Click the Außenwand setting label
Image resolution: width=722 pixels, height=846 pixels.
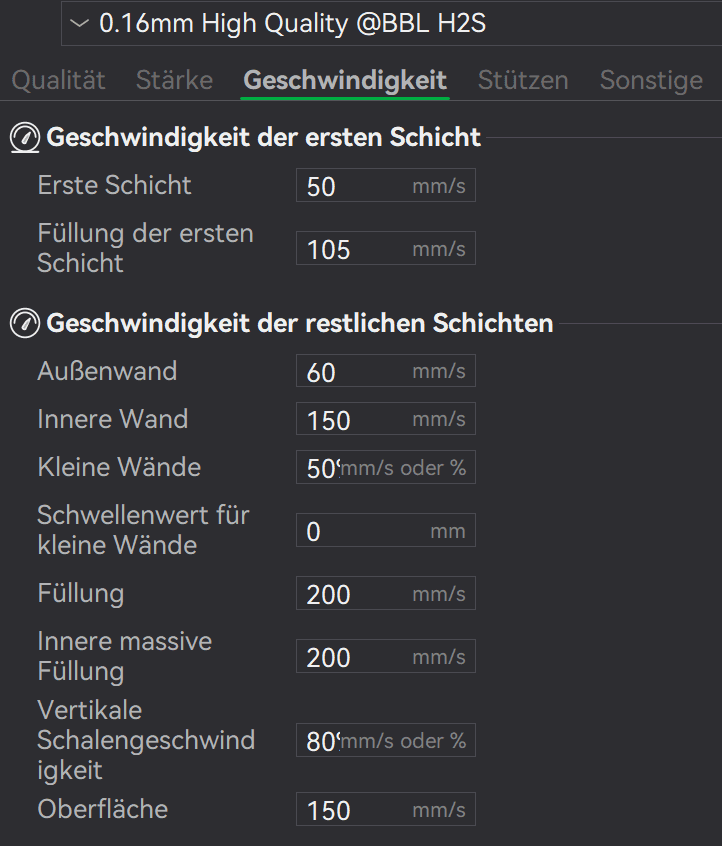(x=107, y=372)
